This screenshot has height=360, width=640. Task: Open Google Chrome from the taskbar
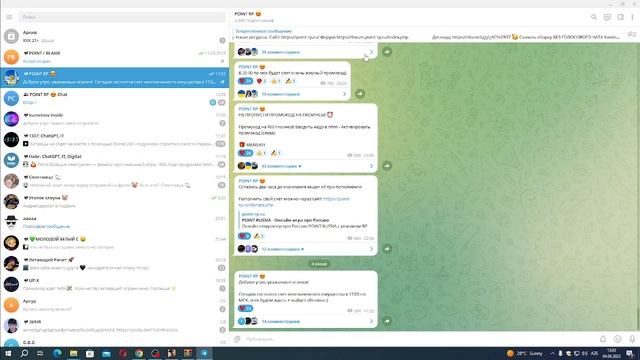139,353
